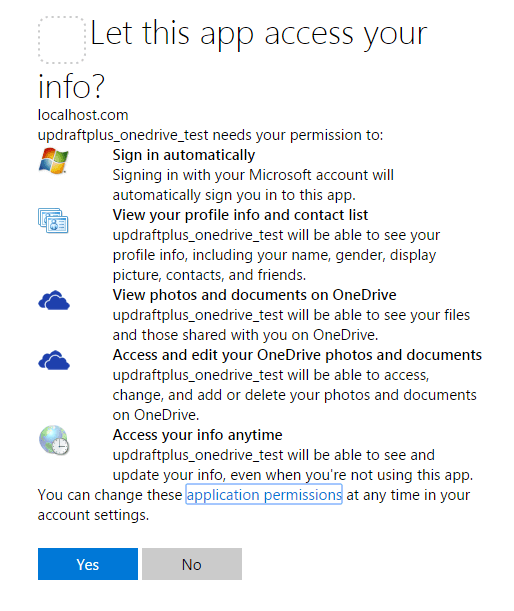The height and width of the screenshot is (611, 514).
Task: Click the profile contact cards icon
Action: tap(53, 221)
